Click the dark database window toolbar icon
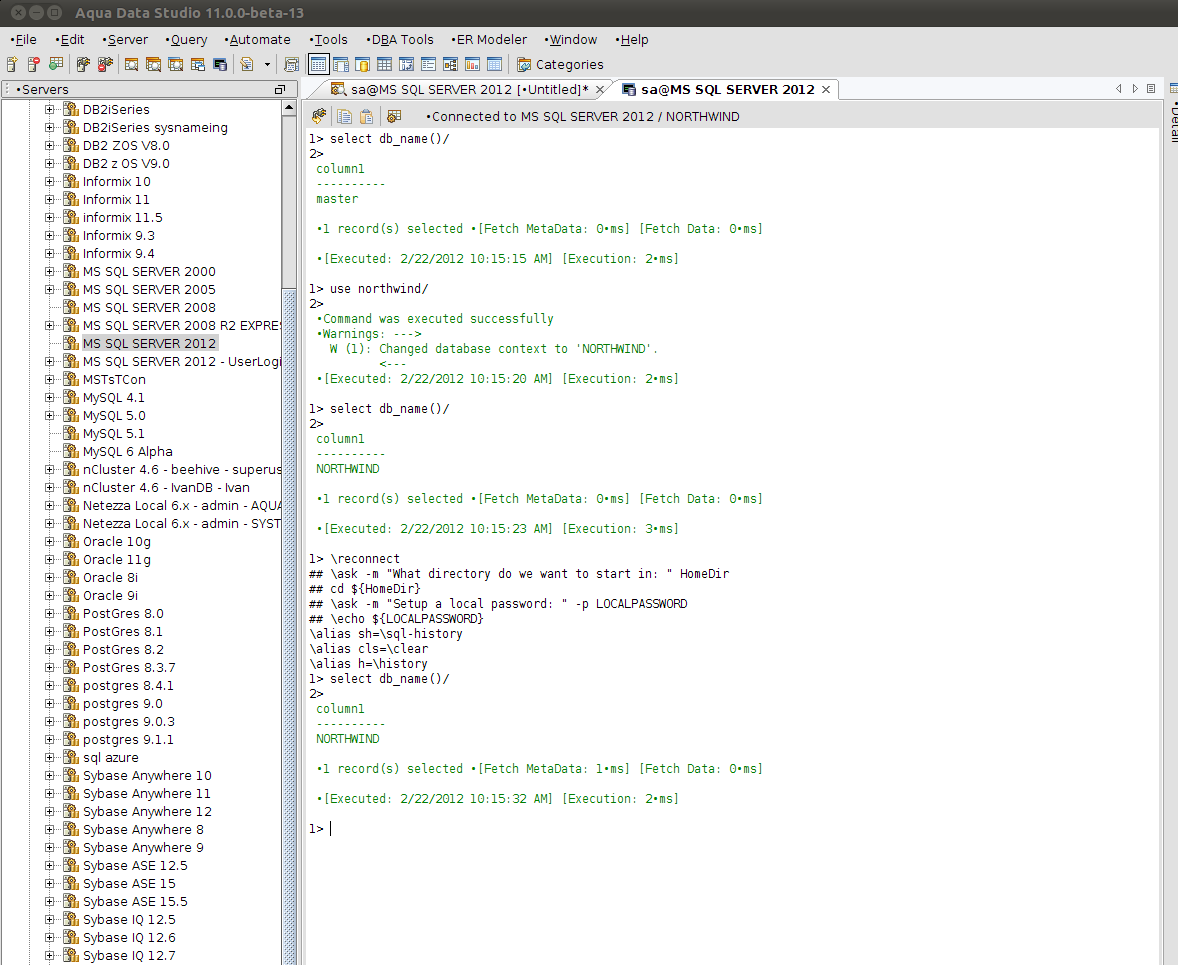This screenshot has width=1178, height=965. click(220, 65)
